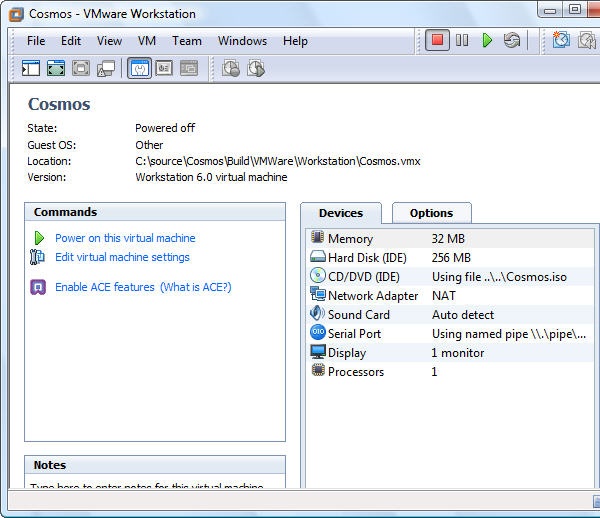600x518 pixels.
Task: Click the Notes text entry area
Action: [x=155, y=481]
